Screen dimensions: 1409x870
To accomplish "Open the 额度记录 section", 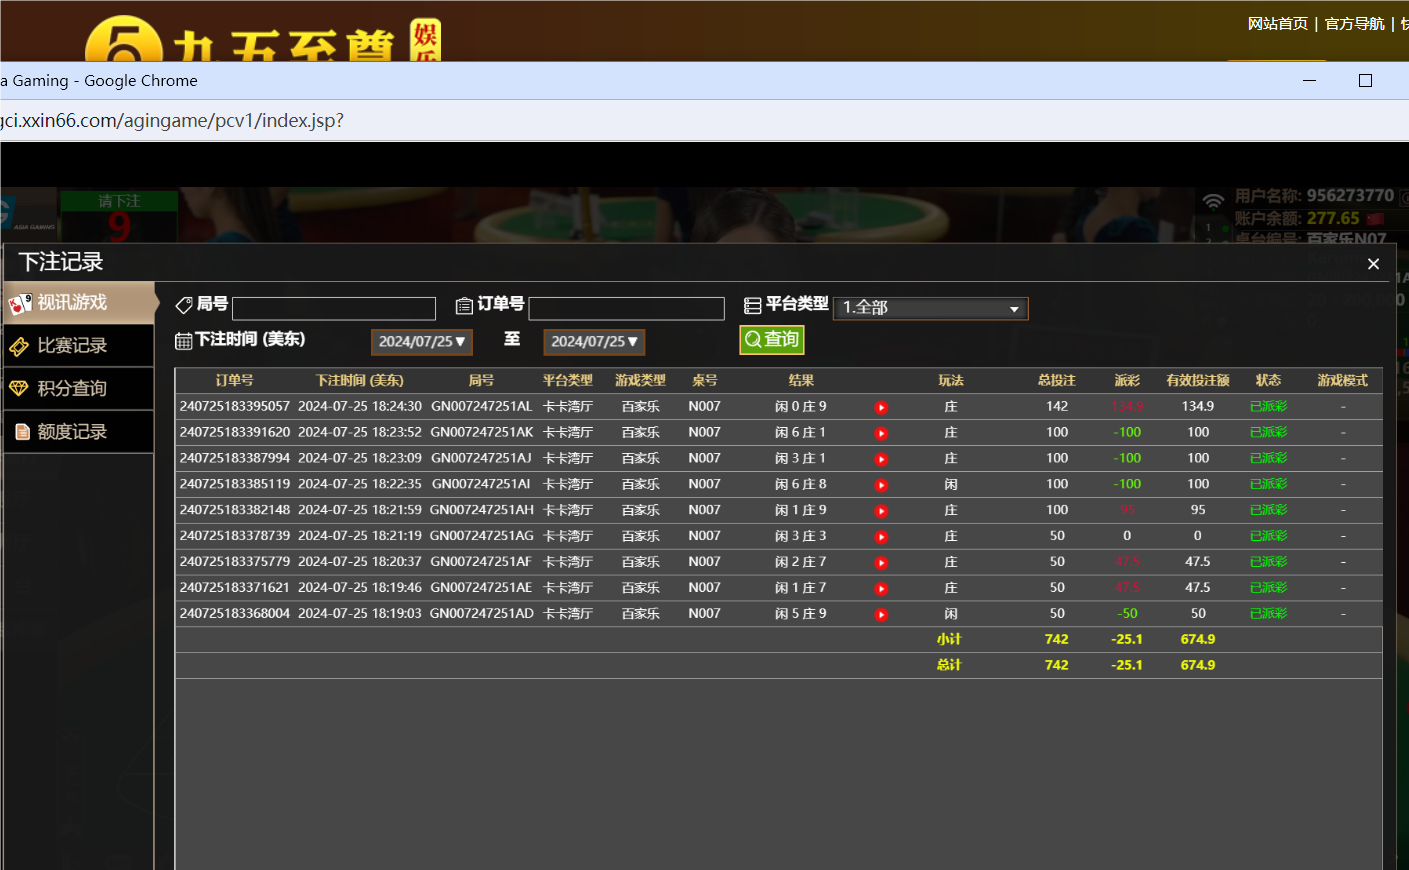I will [x=70, y=431].
